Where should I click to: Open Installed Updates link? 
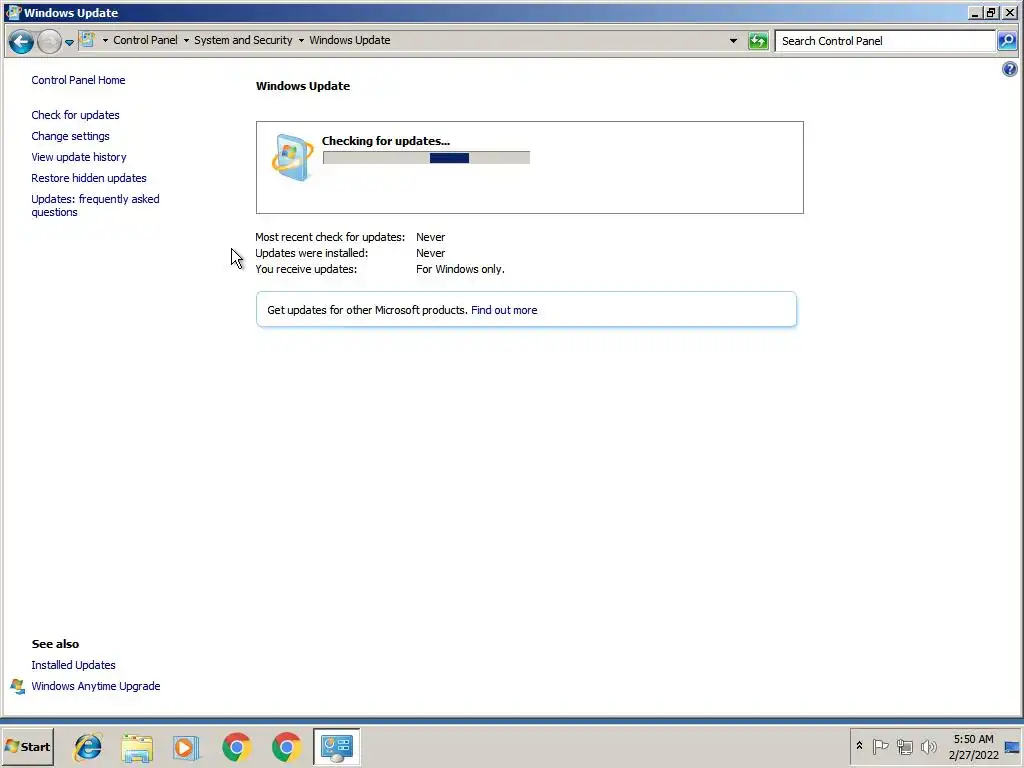(x=73, y=665)
